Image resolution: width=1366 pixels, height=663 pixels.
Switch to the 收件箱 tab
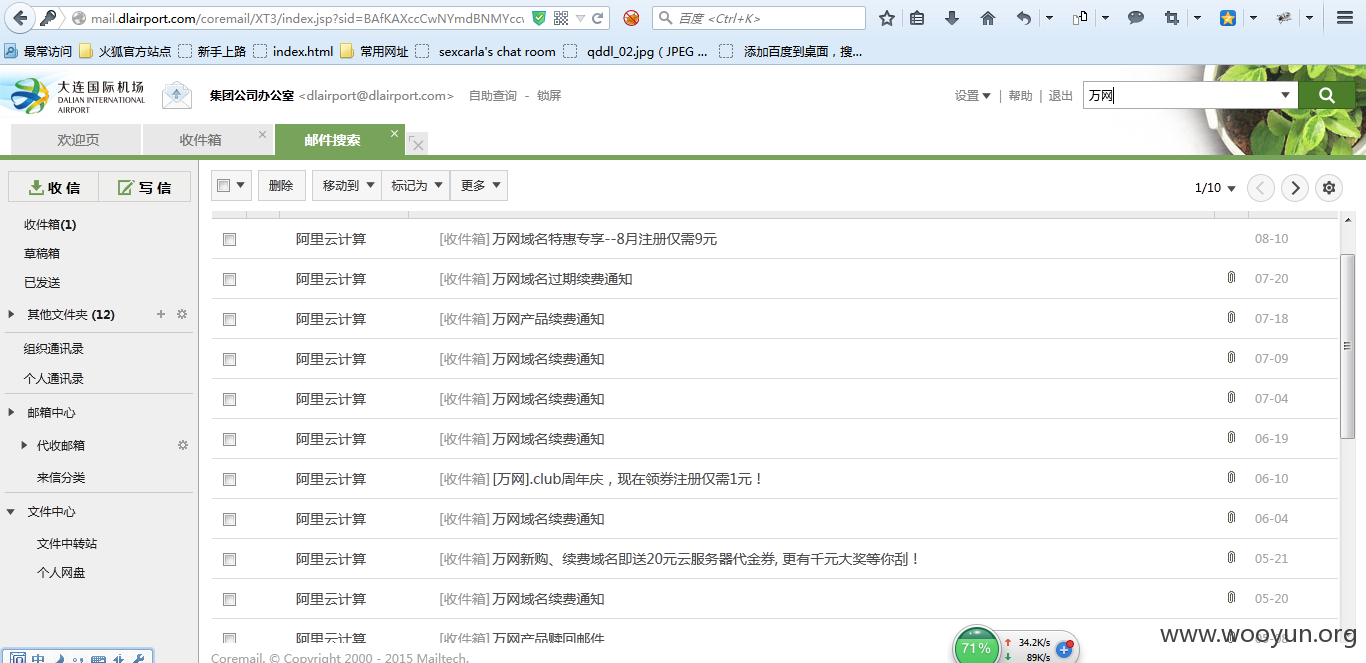pyautogui.click(x=201, y=140)
